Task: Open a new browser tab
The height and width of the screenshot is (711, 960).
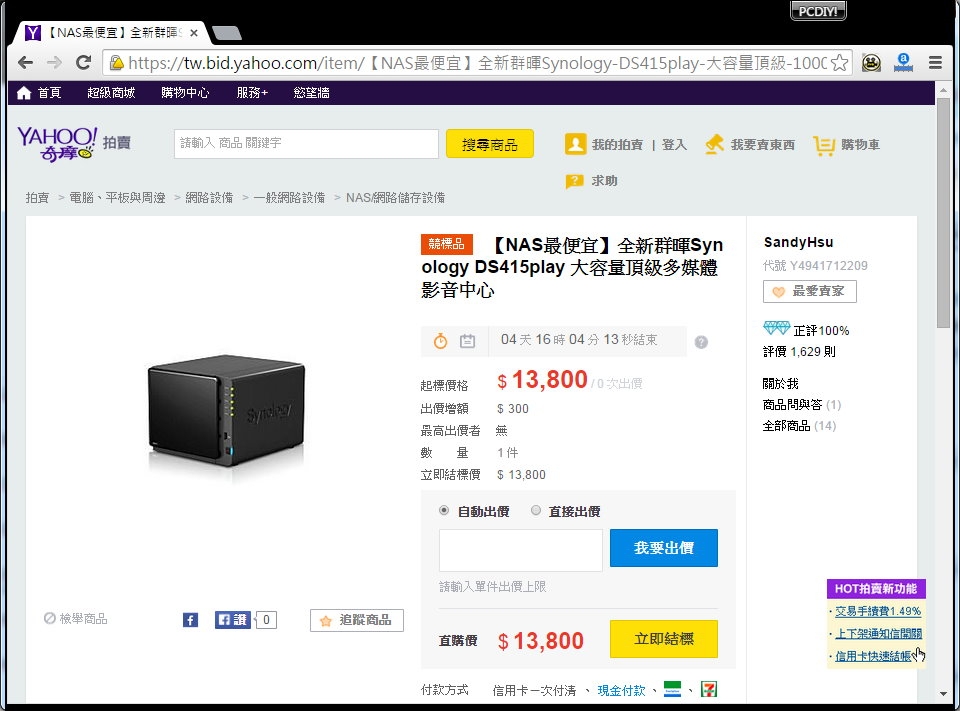Action: click(x=227, y=33)
